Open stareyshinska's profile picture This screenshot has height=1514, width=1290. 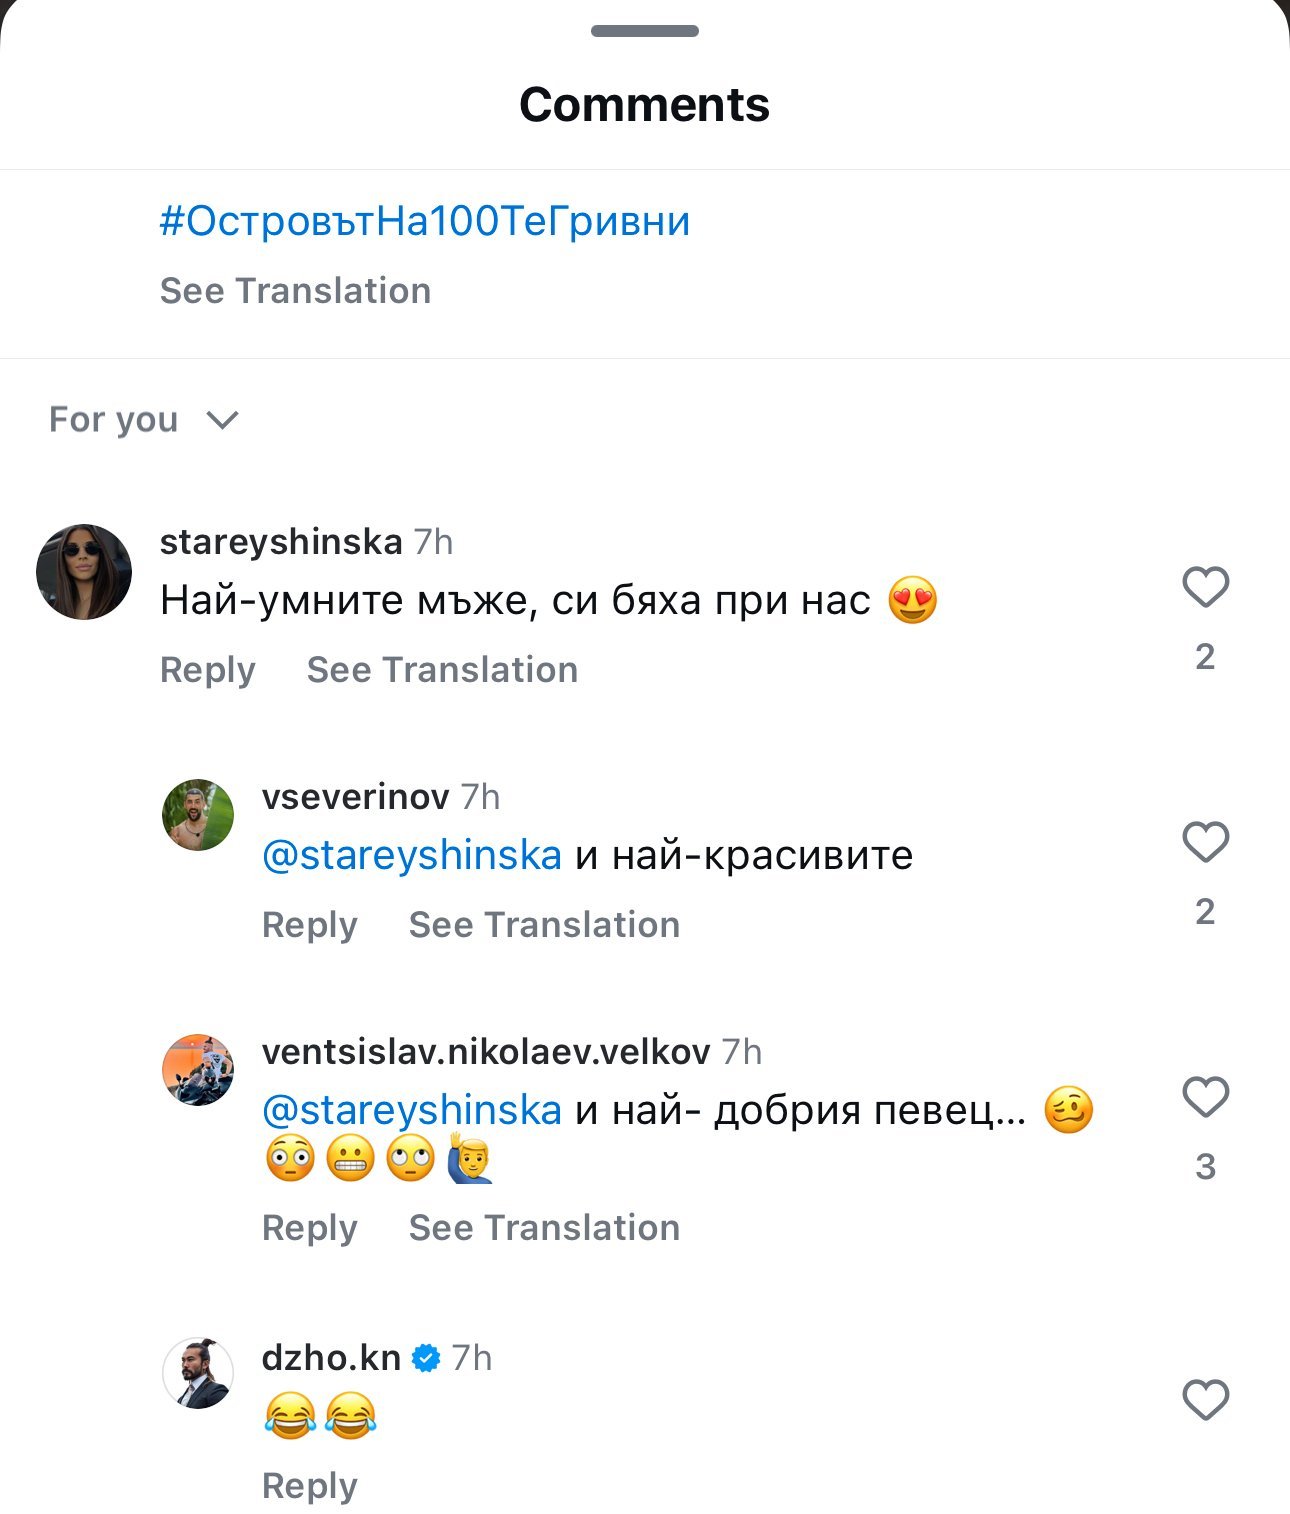84,572
